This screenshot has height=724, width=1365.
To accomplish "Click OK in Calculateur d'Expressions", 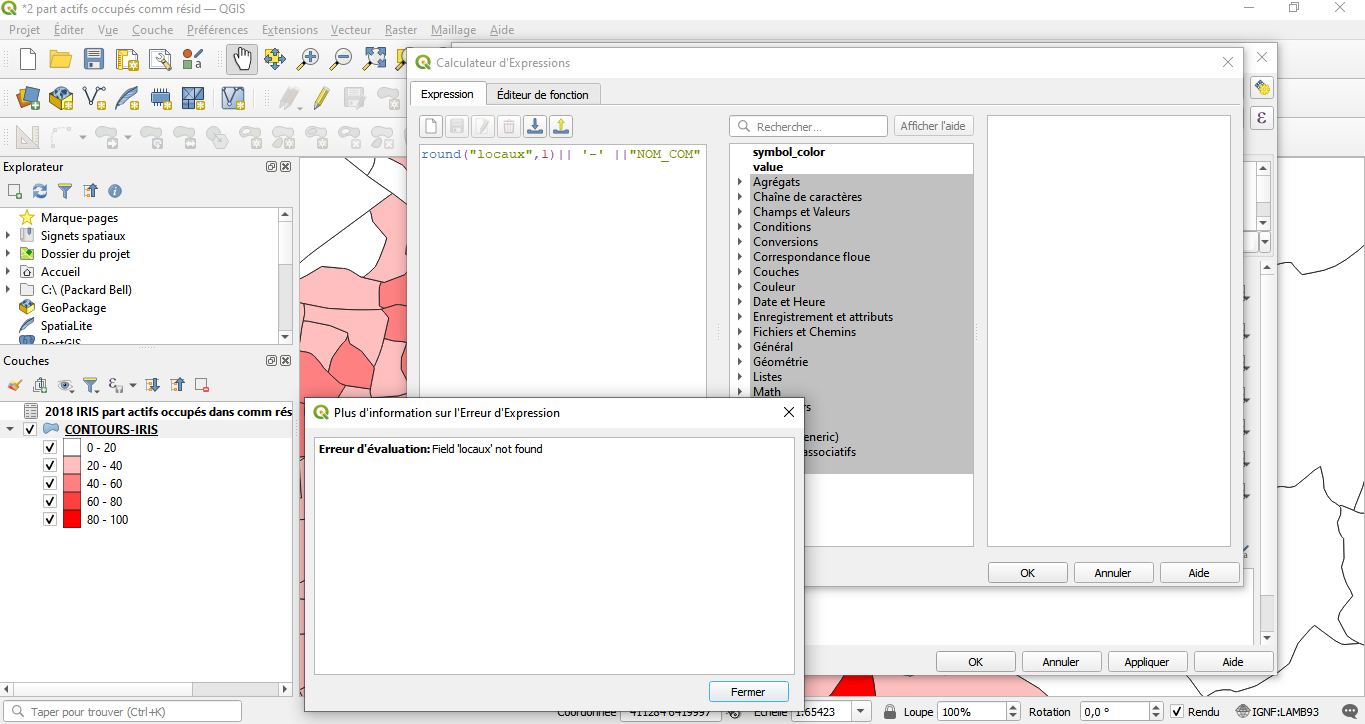I will tap(1027, 573).
